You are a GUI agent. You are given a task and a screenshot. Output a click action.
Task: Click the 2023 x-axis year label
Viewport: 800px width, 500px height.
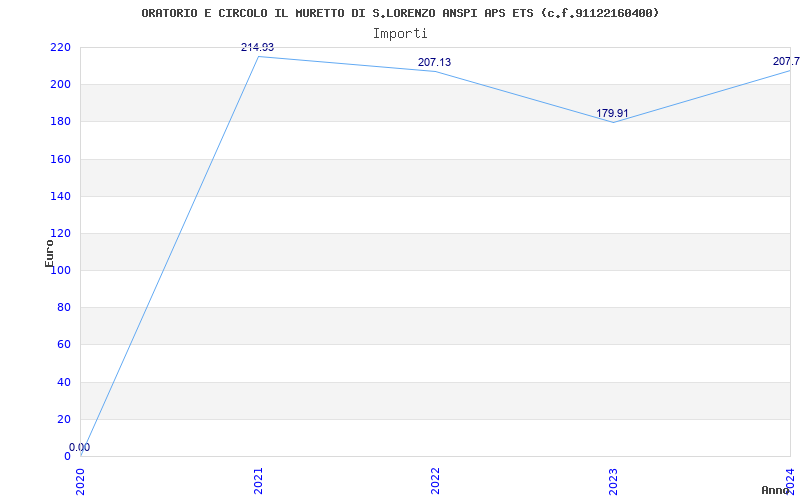coord(613,481)
